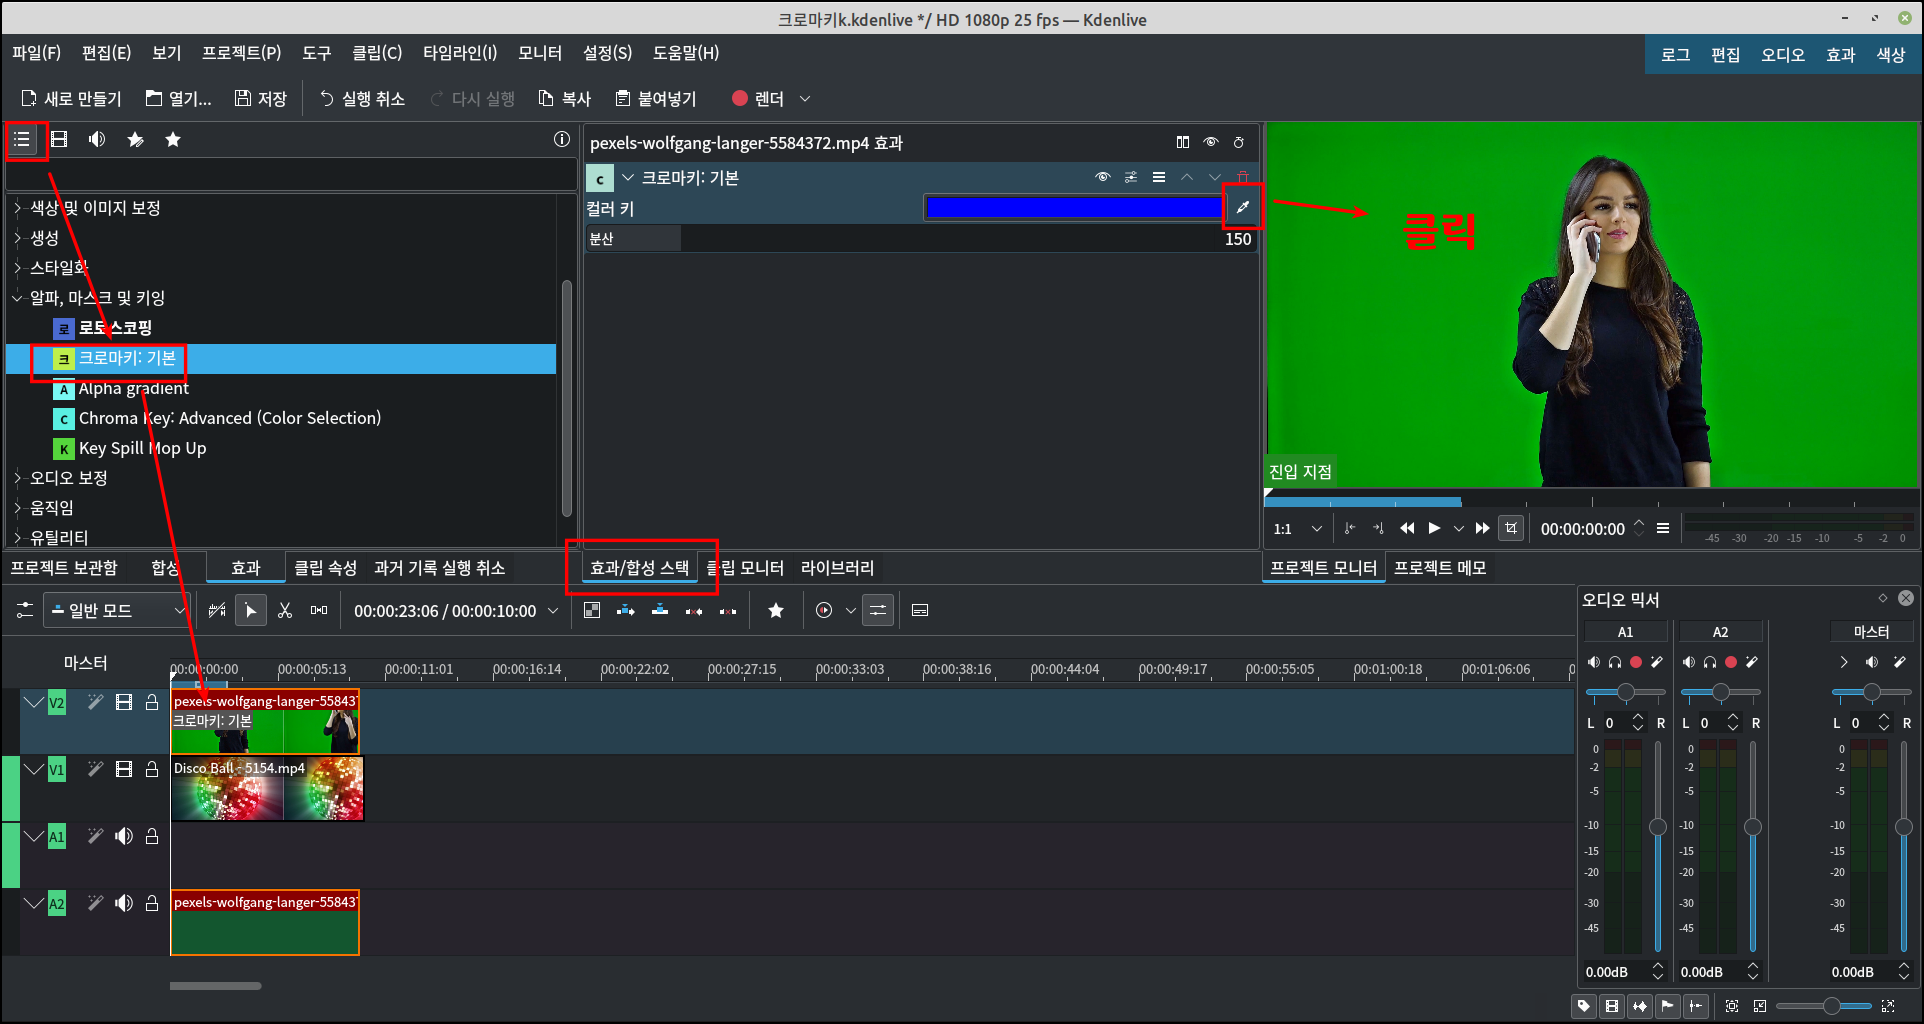Set monitor zone out point
Image resolution: width=1924 pixels, height=1024 pixels.
pos(1378,528)
